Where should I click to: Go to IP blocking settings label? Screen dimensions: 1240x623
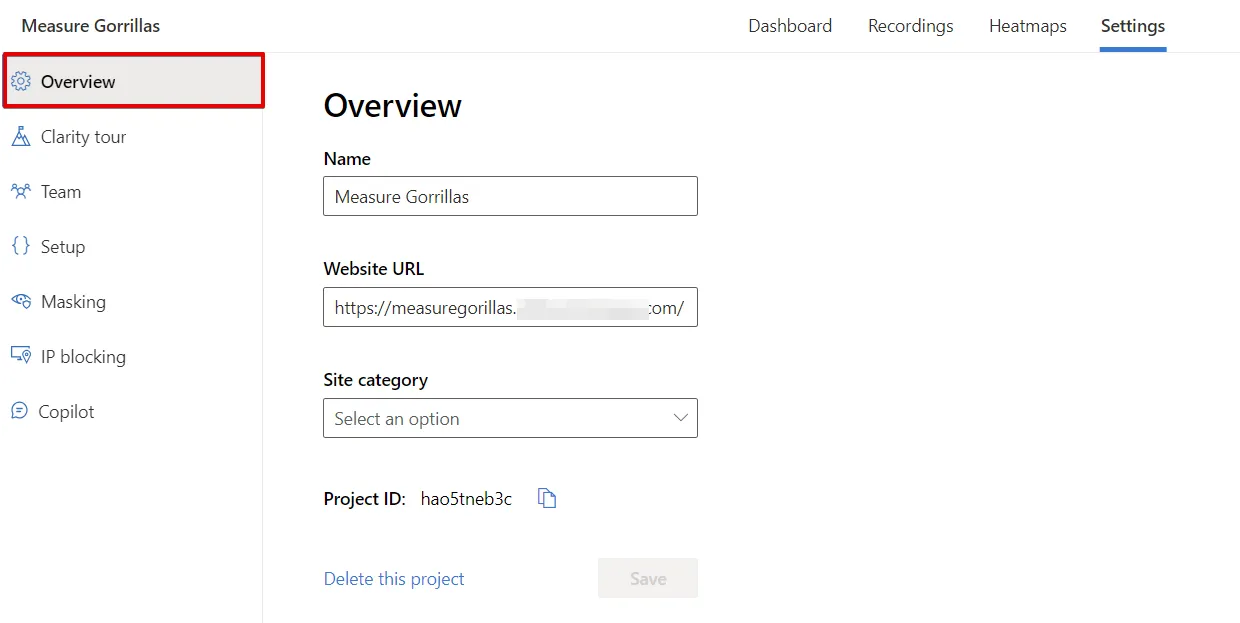coord(83,357)
